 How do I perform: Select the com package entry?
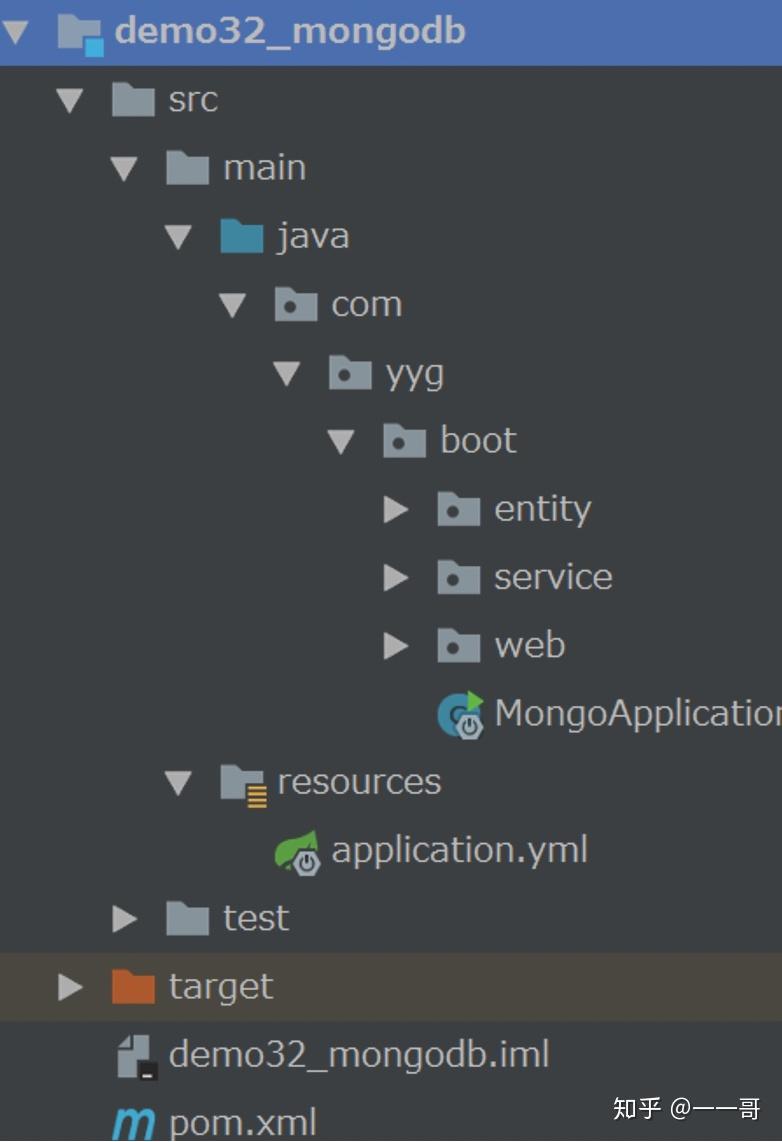pos(367,304)
